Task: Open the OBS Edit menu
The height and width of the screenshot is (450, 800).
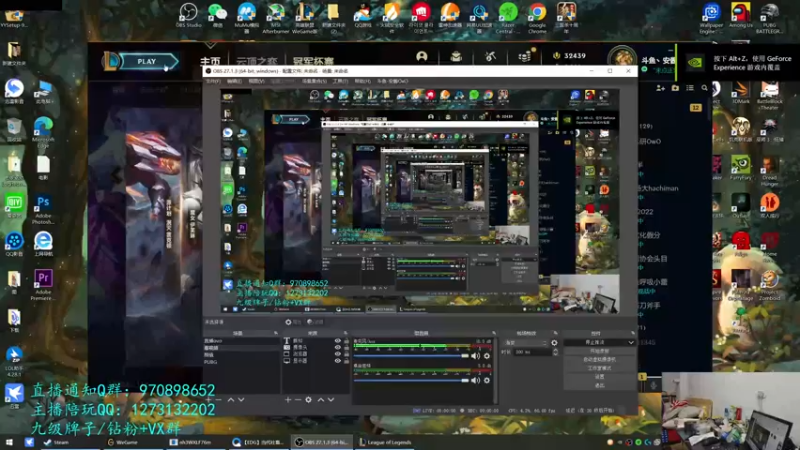Action: pyautogui.click(x=234, y=81)
